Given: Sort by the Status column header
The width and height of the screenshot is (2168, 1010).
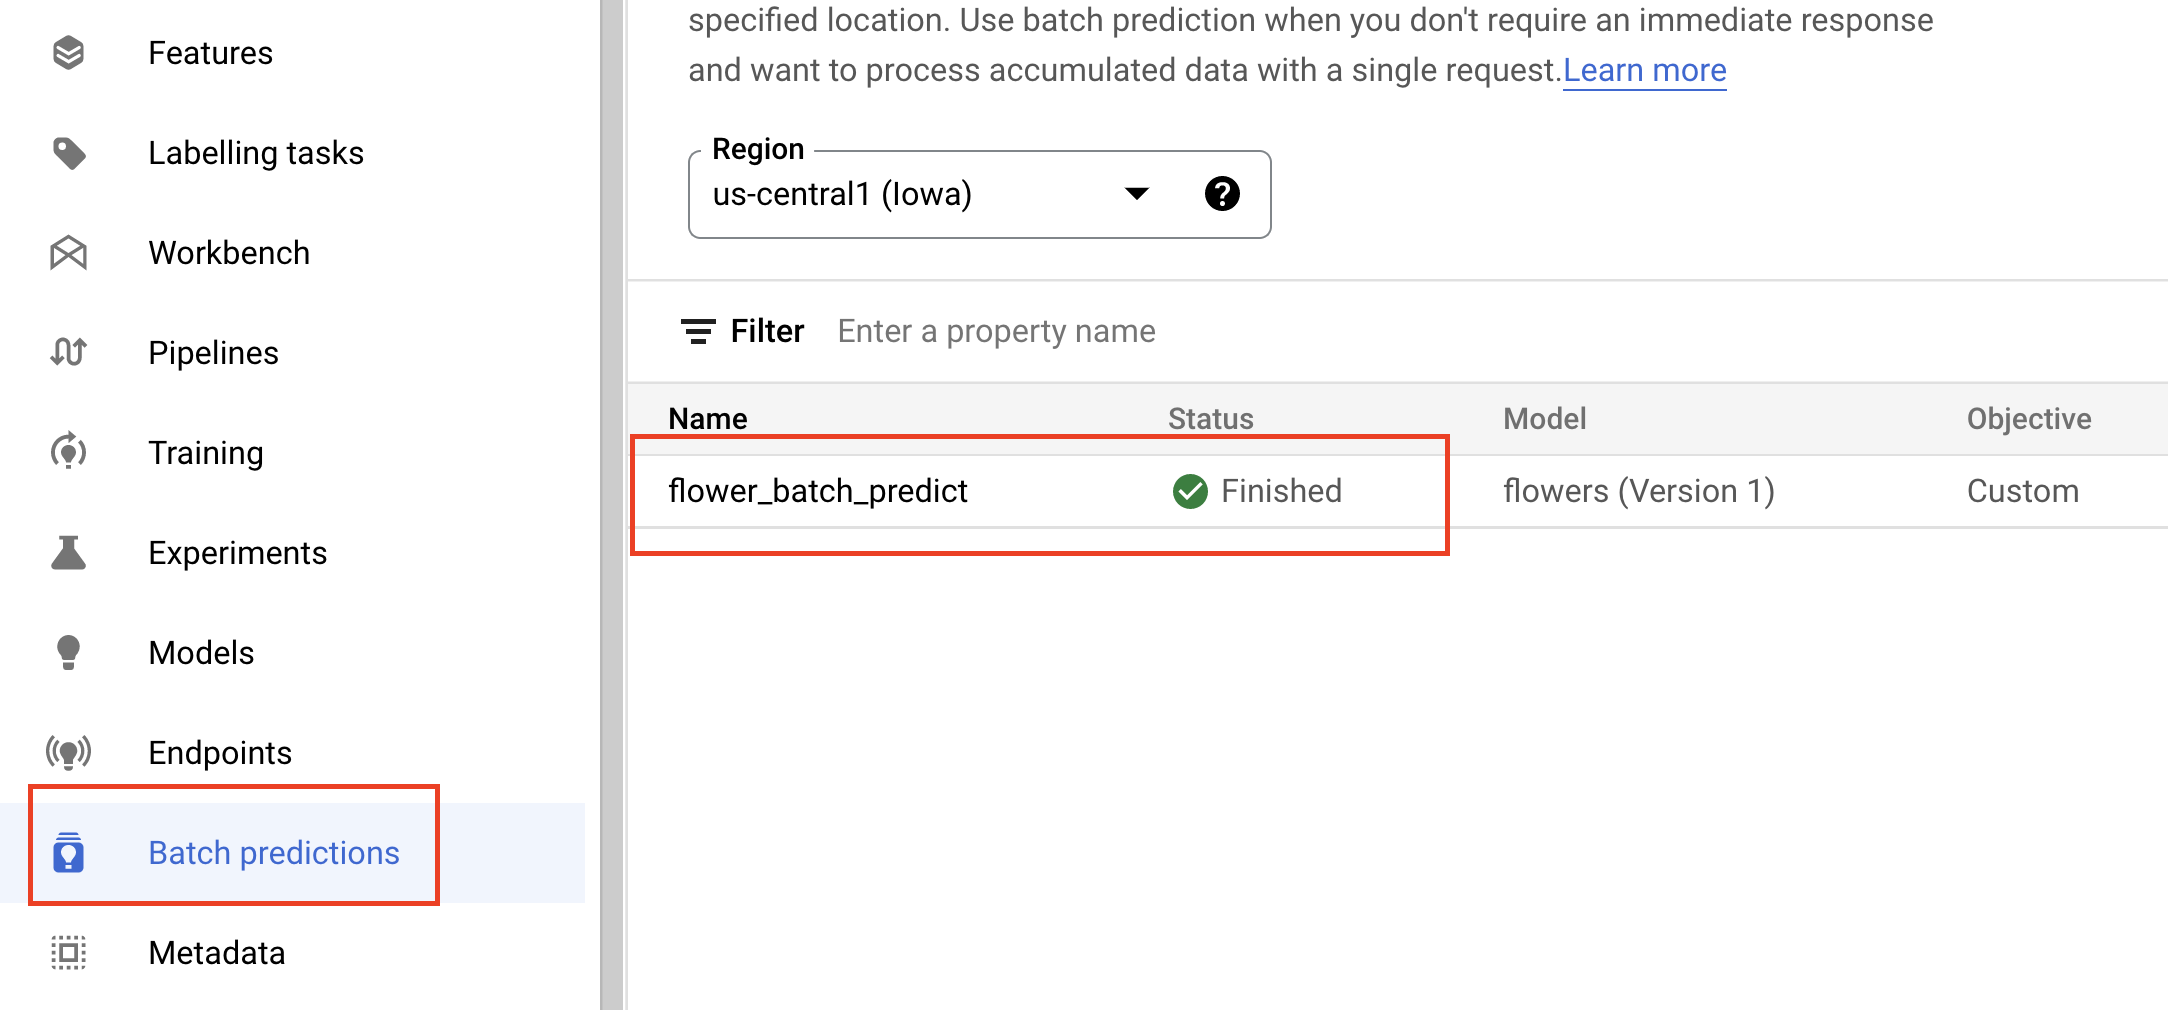Looking at the screenshot, I should point(1210,419).
